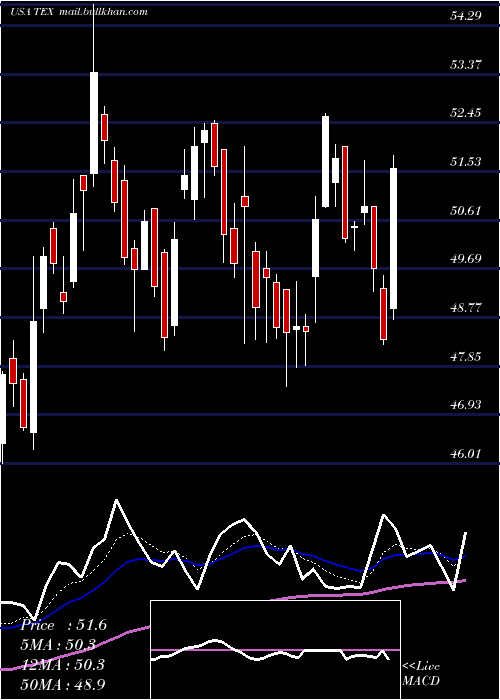
Task: Click the 52.45 price axis label
Action: click(465, 112)
